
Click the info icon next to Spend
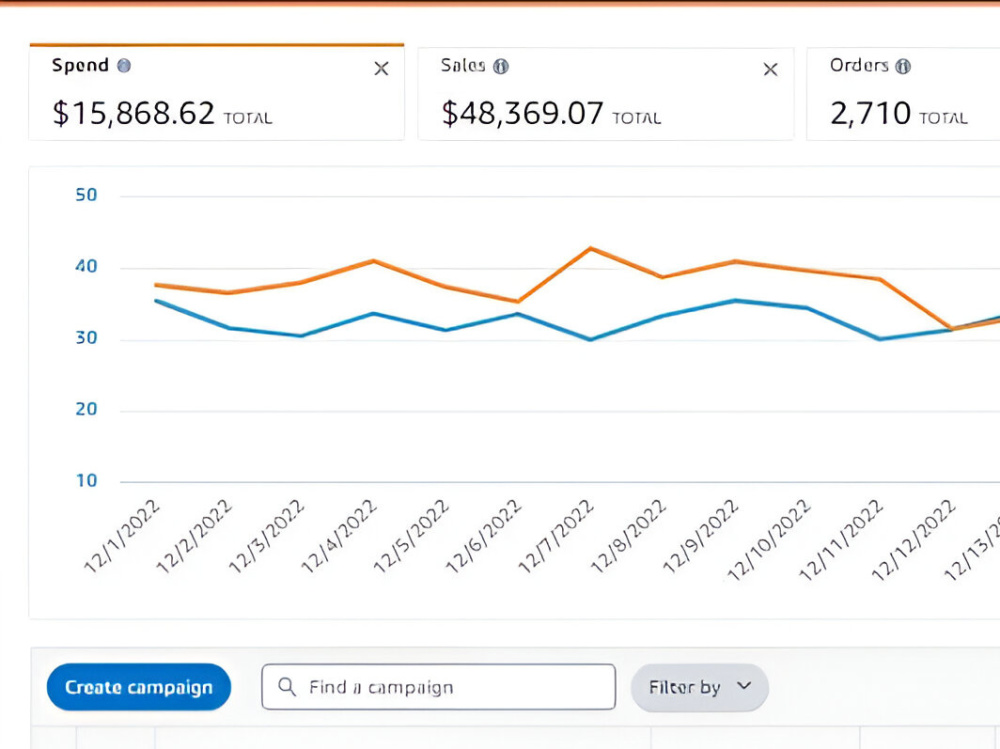124,65
